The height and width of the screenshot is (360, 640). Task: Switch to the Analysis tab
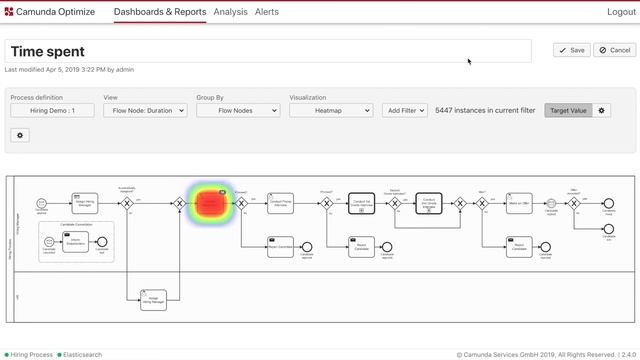click(231, 12)
